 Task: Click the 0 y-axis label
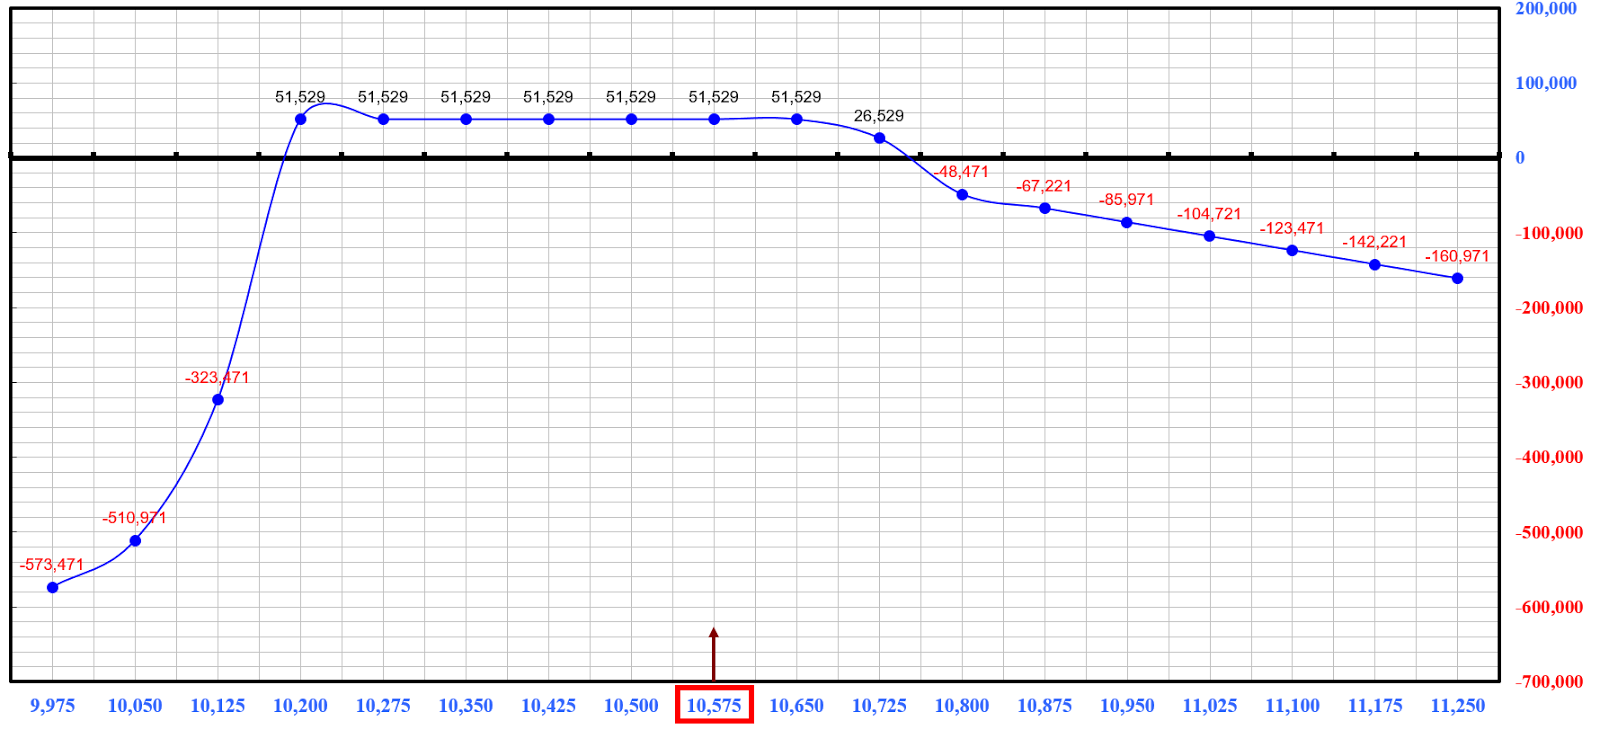[x=1520, y=157]
